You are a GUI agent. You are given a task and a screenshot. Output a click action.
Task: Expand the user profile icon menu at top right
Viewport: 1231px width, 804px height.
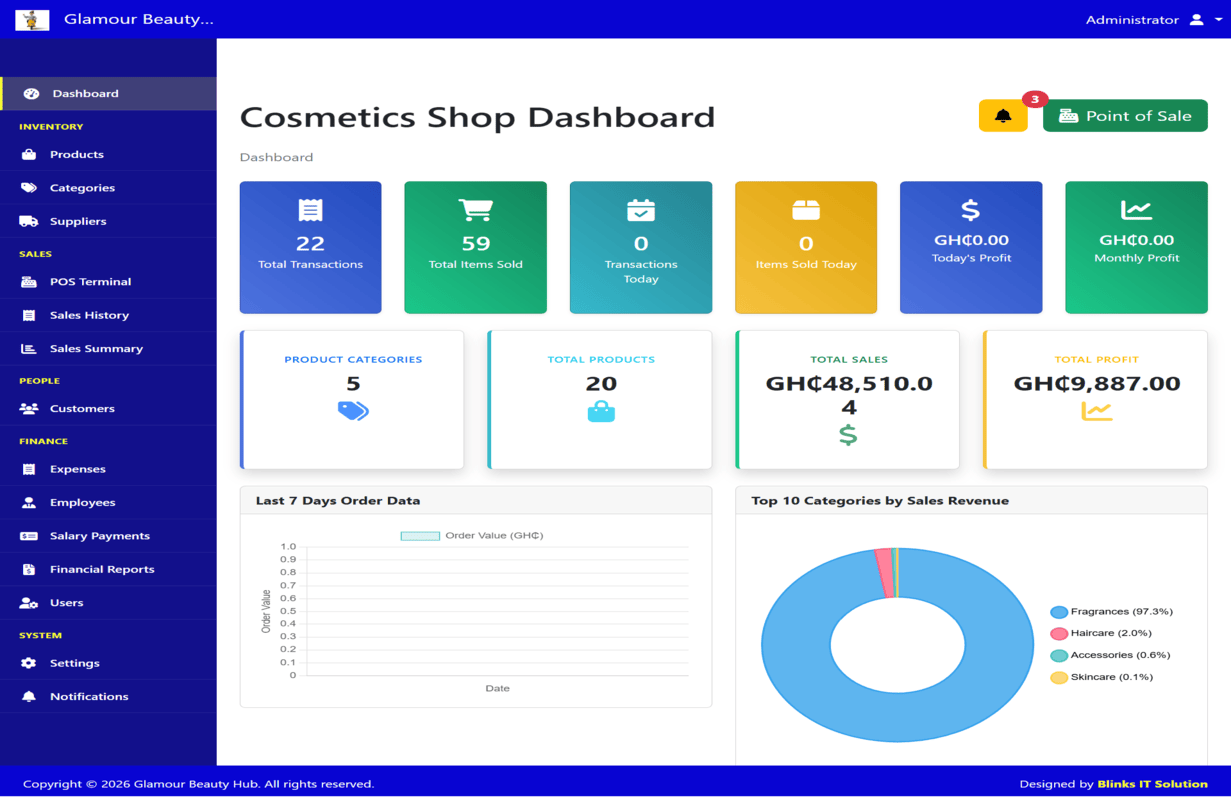tap(1197, 18)
